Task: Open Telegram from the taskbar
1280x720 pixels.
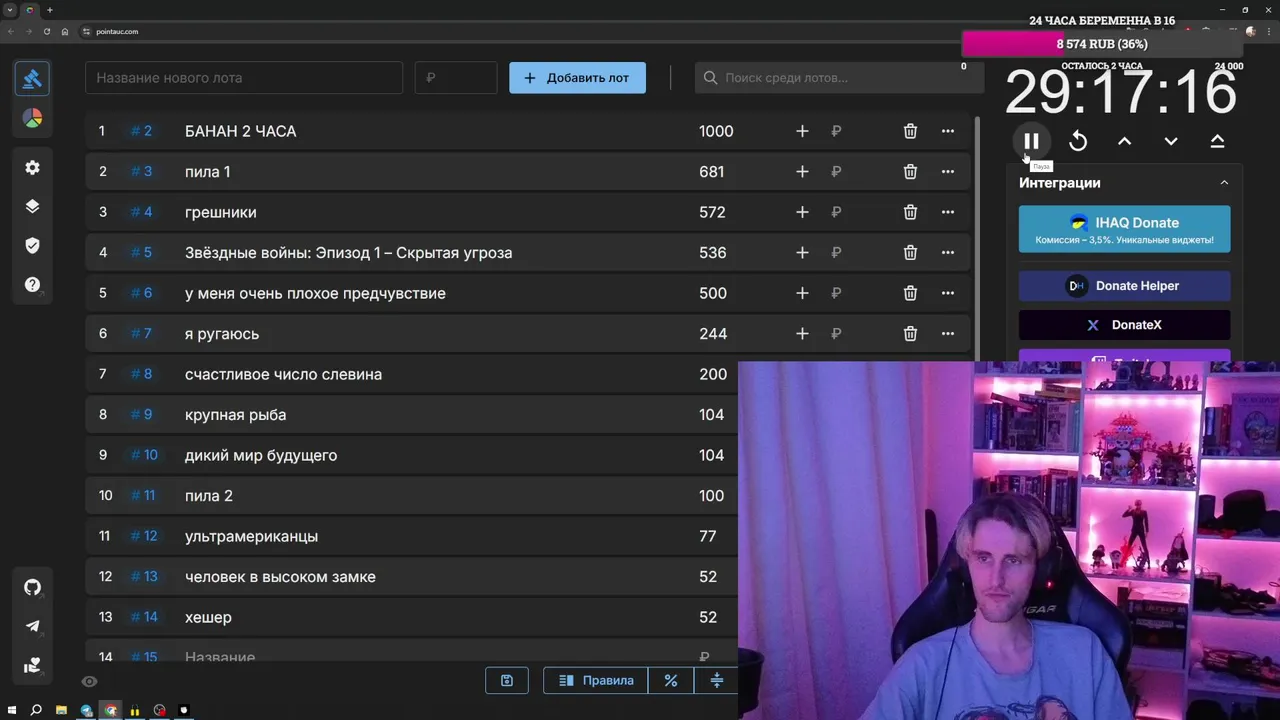Action: (86, 710)
